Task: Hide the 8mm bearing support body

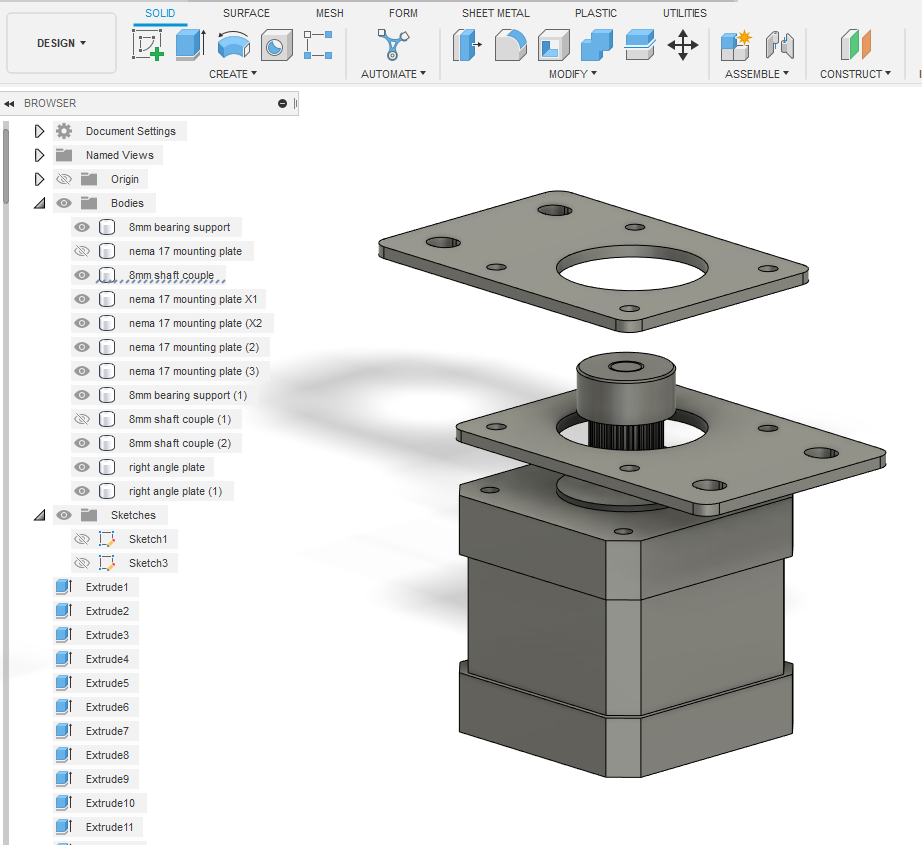Action: 82,227
